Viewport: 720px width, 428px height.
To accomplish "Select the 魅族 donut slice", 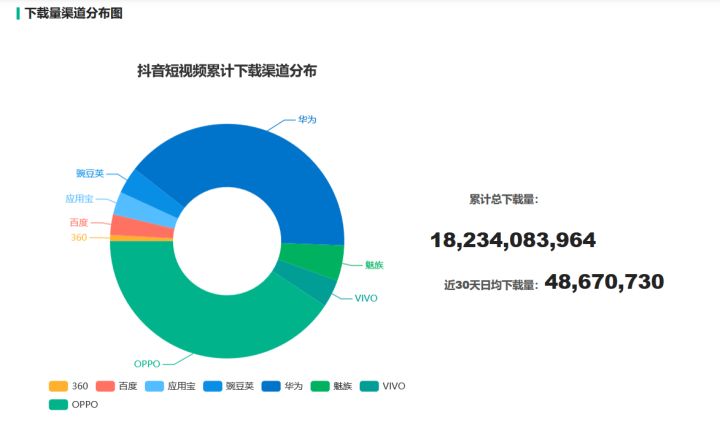I will 312,259.
